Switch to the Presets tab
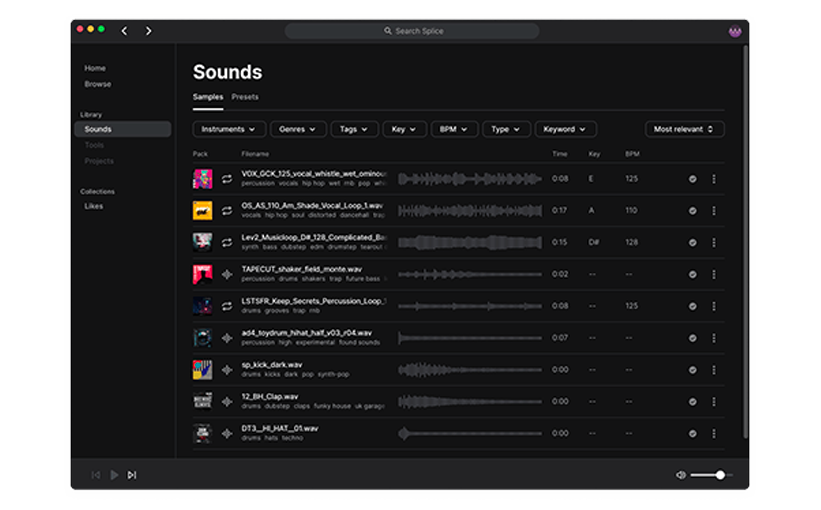821x510 pixels. (x=245, y=97)
